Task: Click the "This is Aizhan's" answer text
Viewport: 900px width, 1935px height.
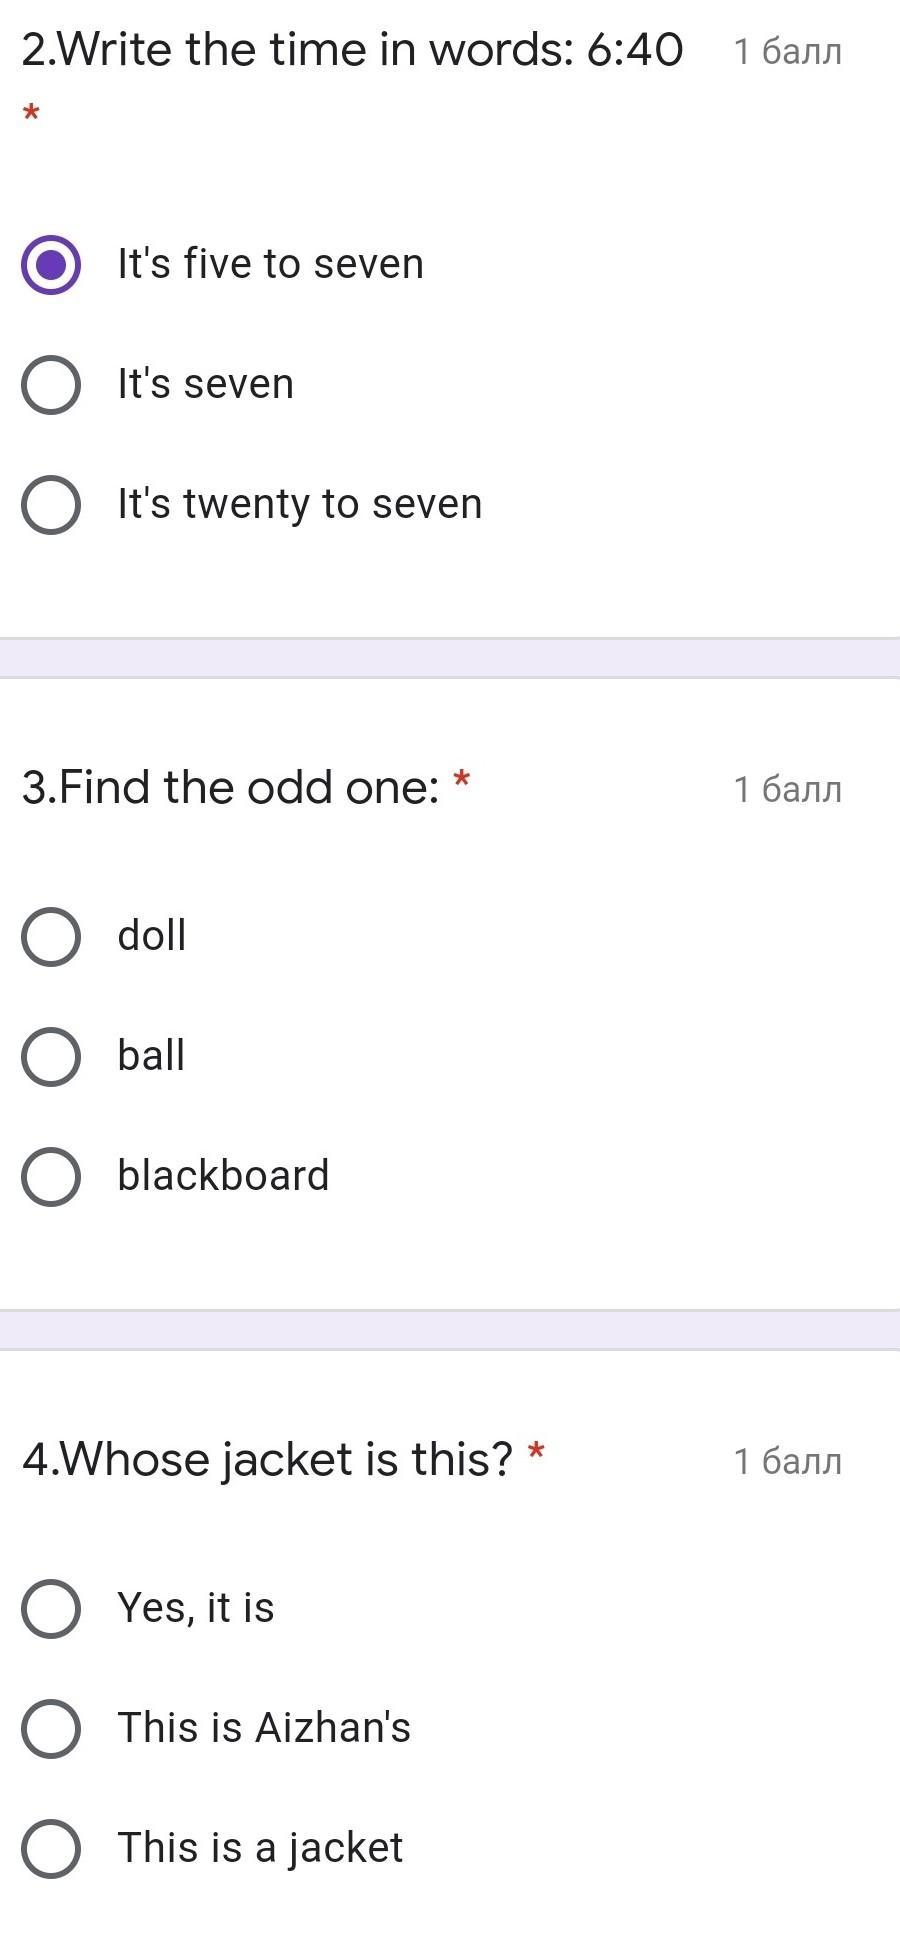Action: 264,1728
